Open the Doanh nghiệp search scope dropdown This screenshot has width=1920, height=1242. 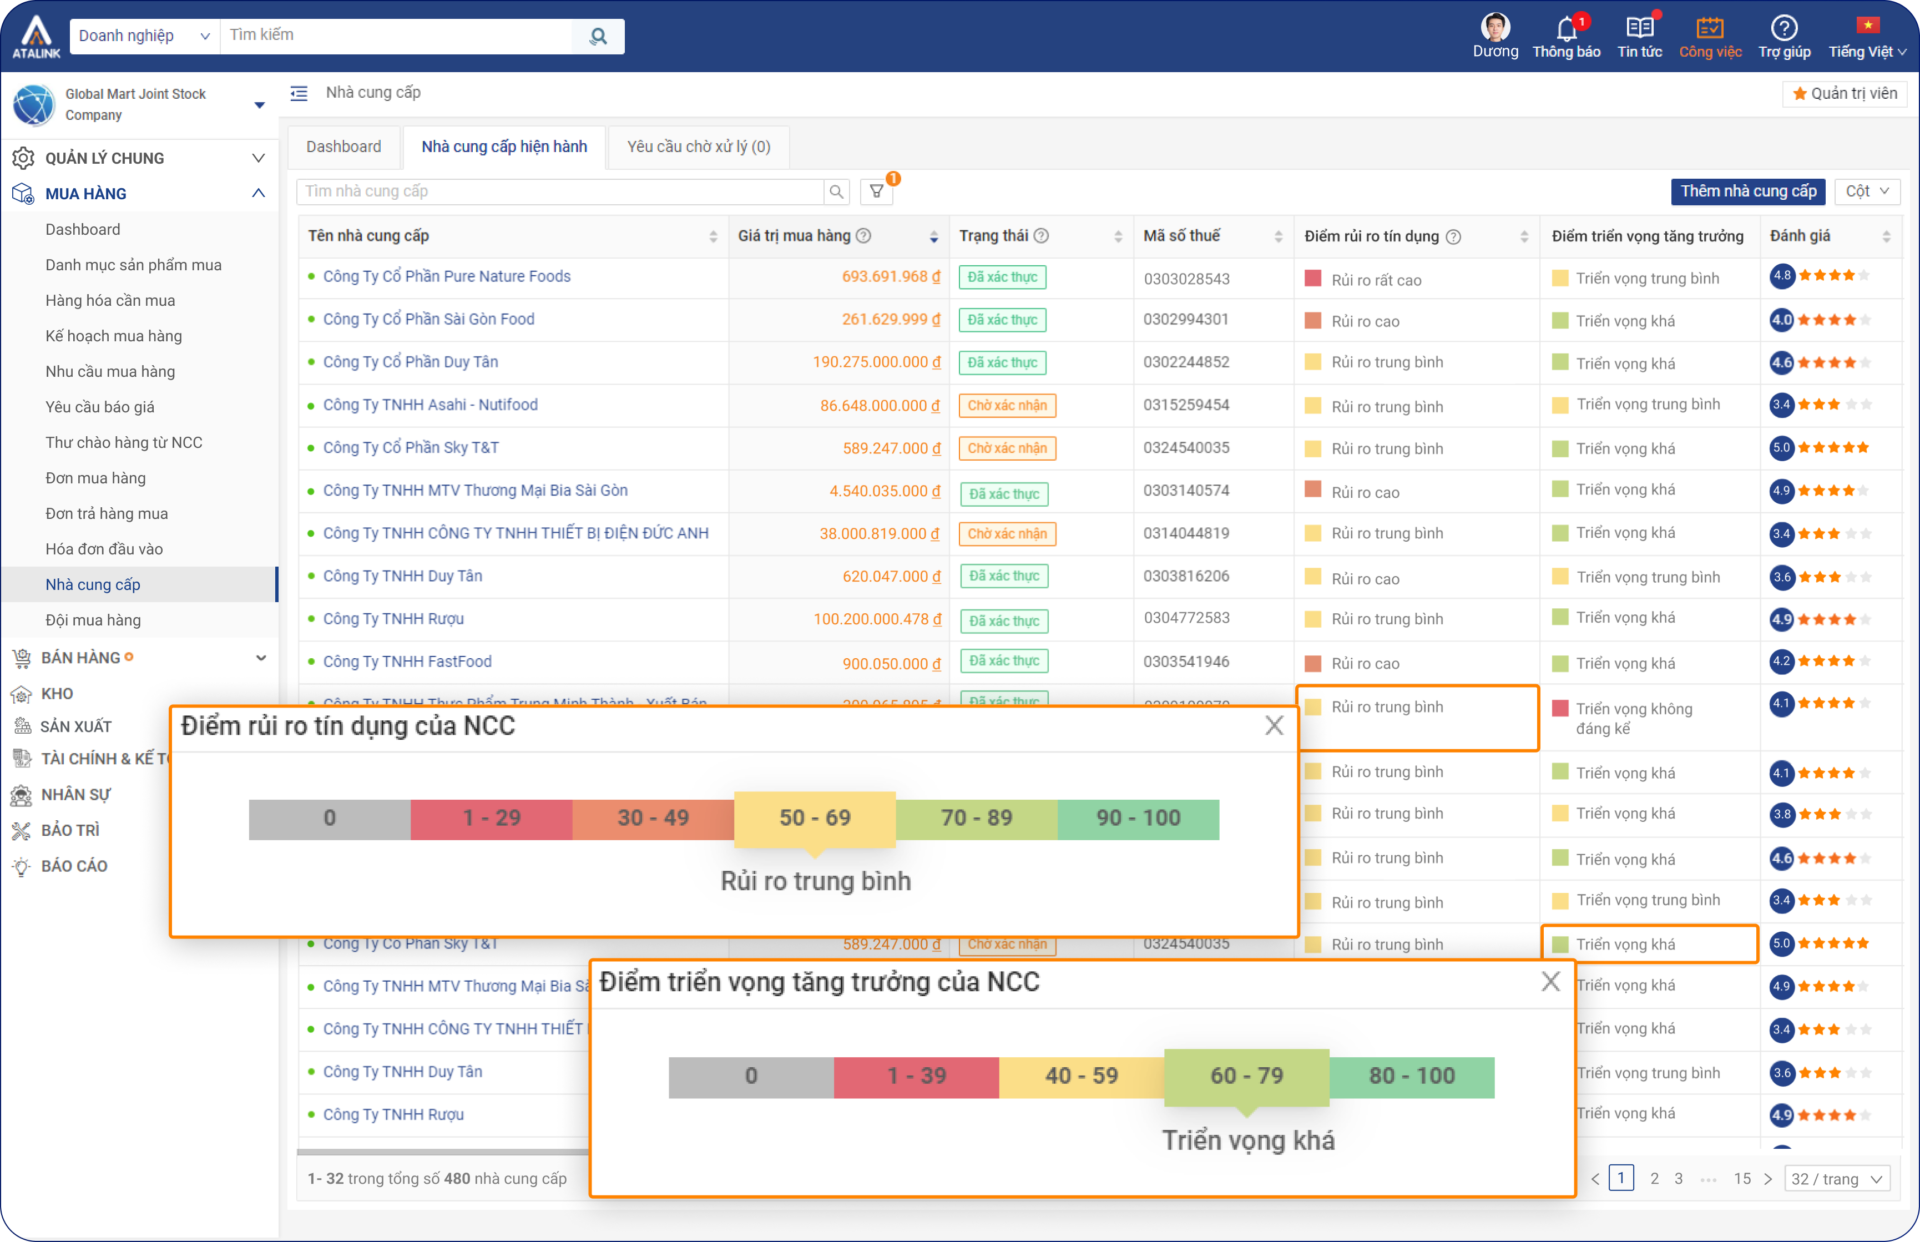(x=144, y=36)
